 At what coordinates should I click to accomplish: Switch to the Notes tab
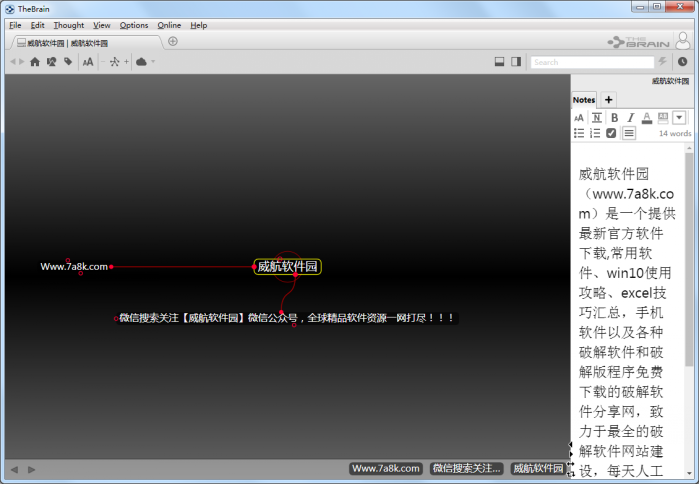pos(584,100)
